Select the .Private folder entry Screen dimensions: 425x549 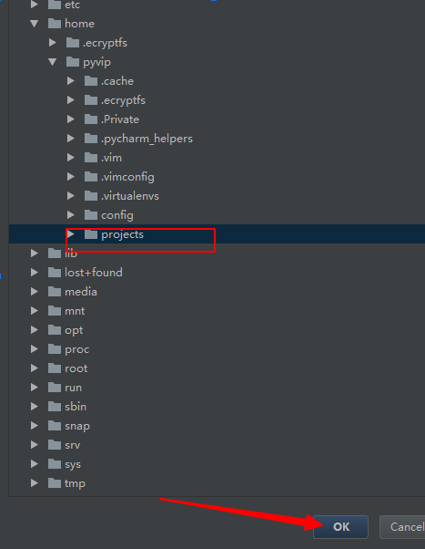pos(111,119)
